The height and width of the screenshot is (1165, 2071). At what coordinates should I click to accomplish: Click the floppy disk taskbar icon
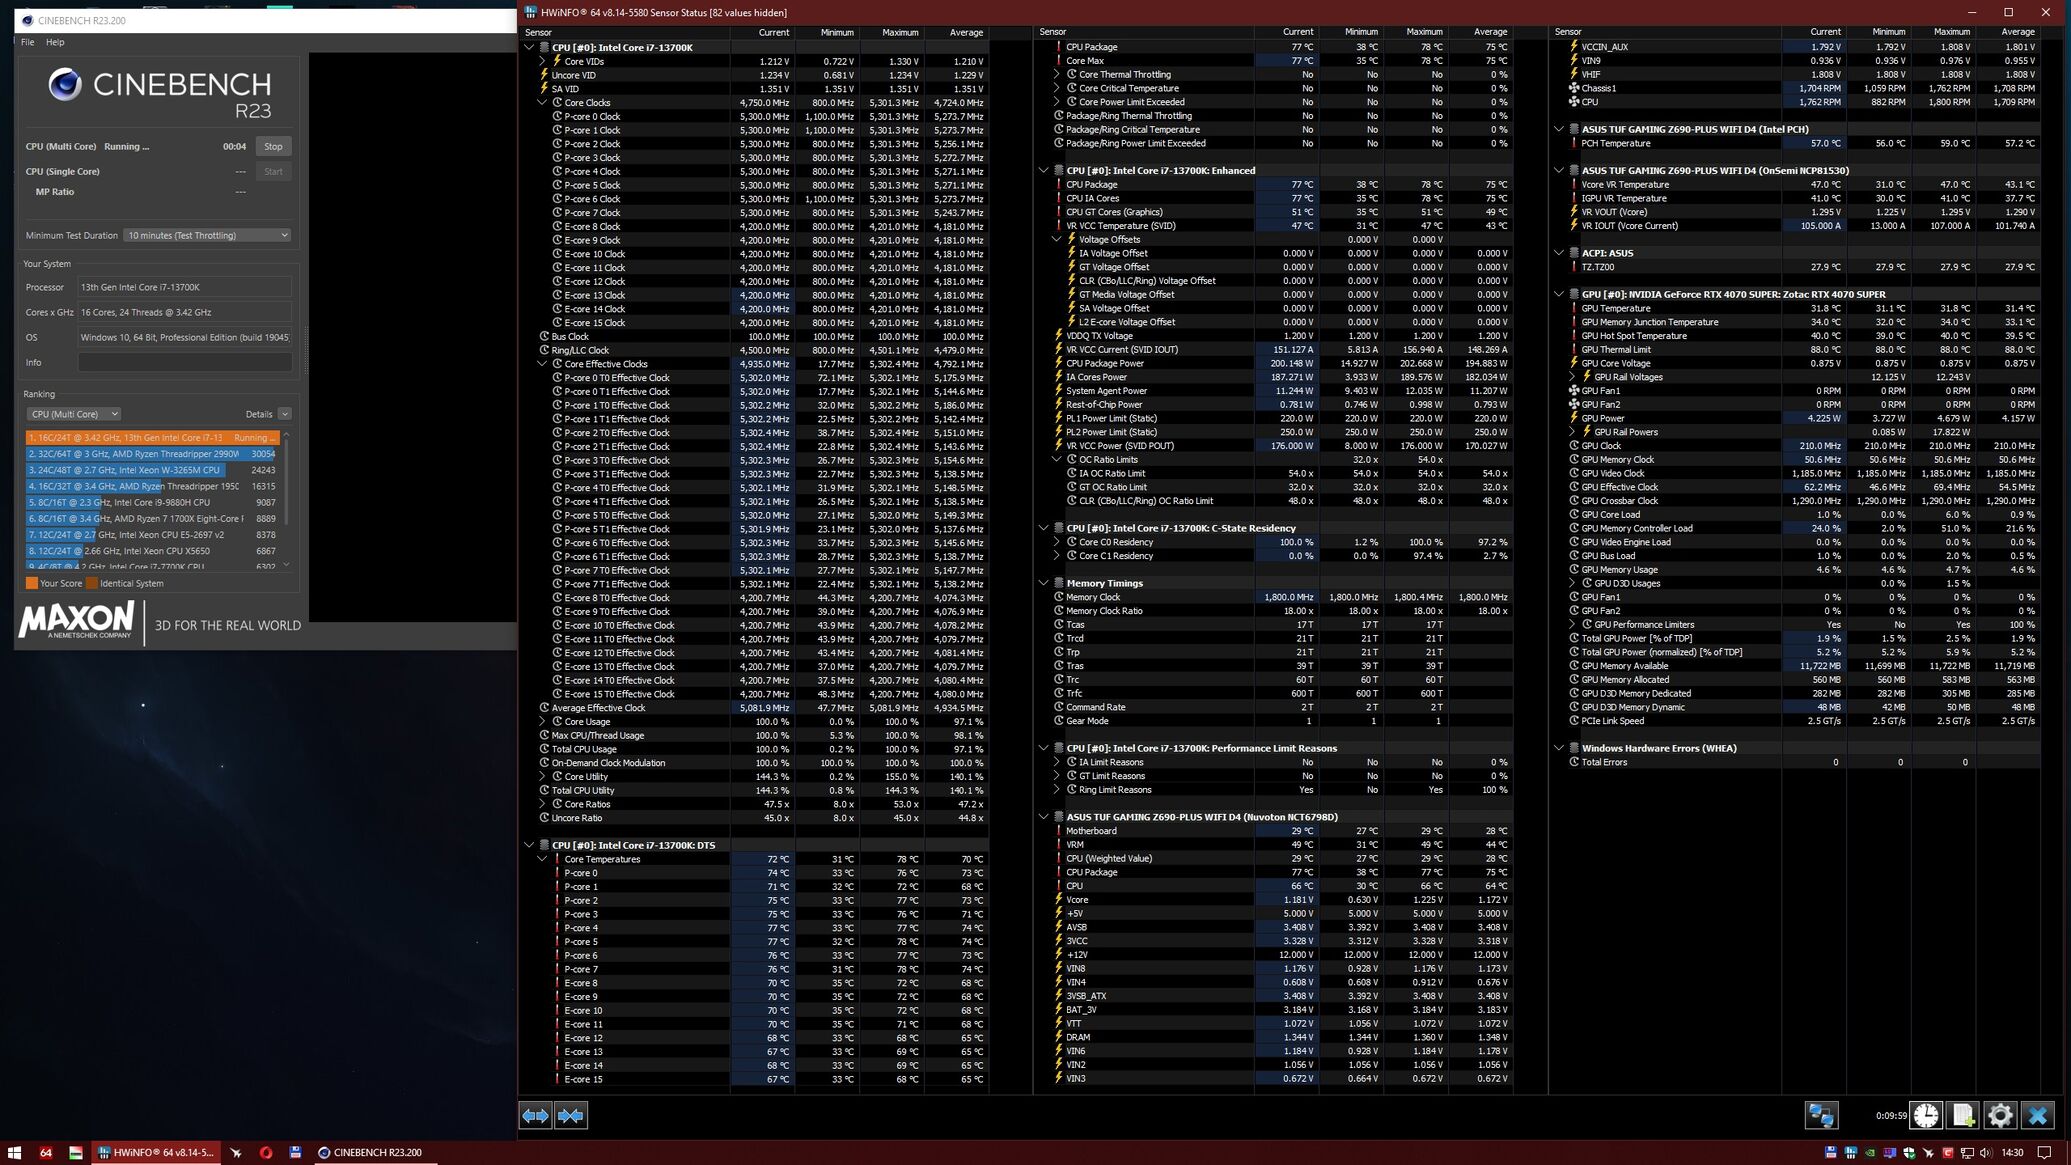[x=295, y=1152]
